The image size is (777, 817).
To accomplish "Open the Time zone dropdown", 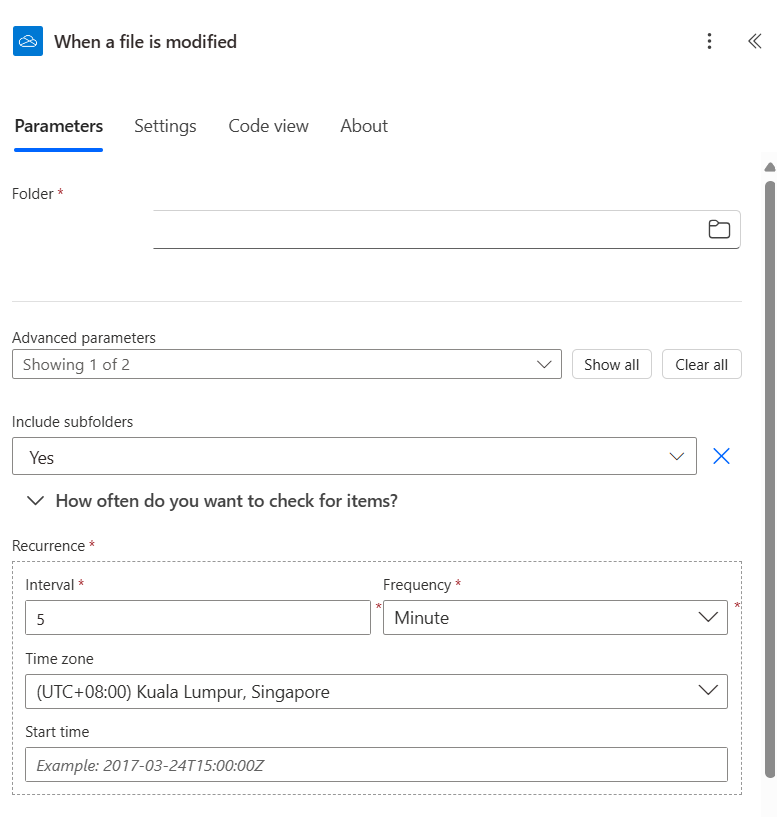I will pos(709,691).
